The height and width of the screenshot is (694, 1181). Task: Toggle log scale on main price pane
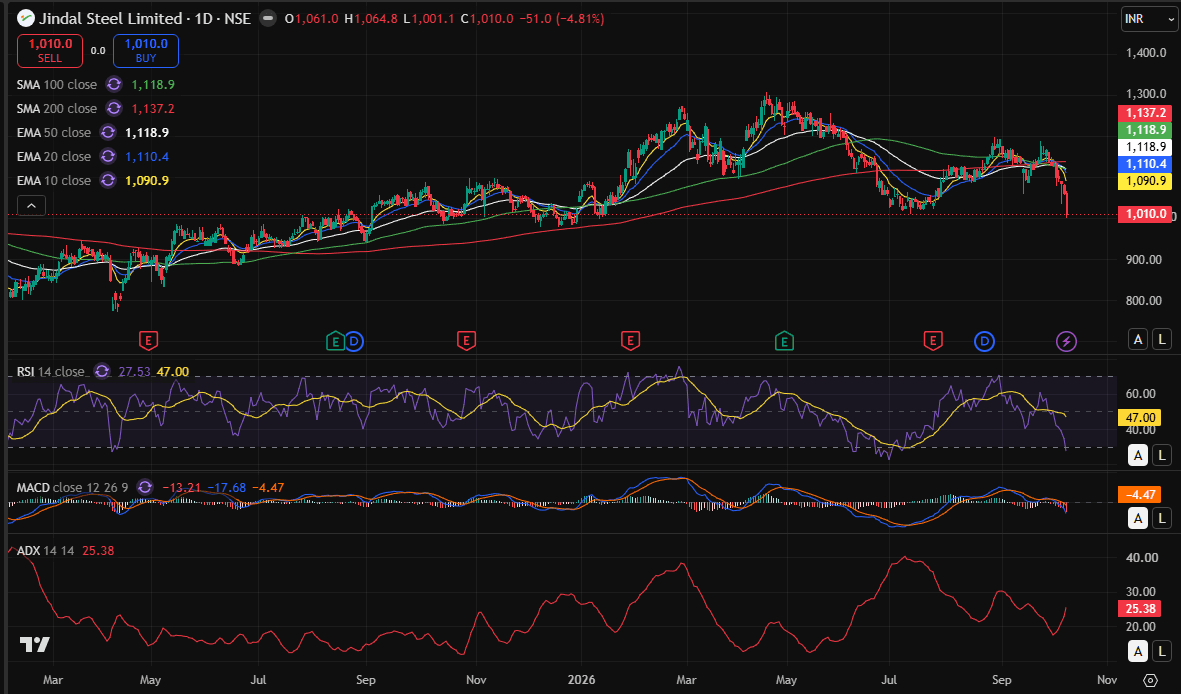[x=1162, y=339]
